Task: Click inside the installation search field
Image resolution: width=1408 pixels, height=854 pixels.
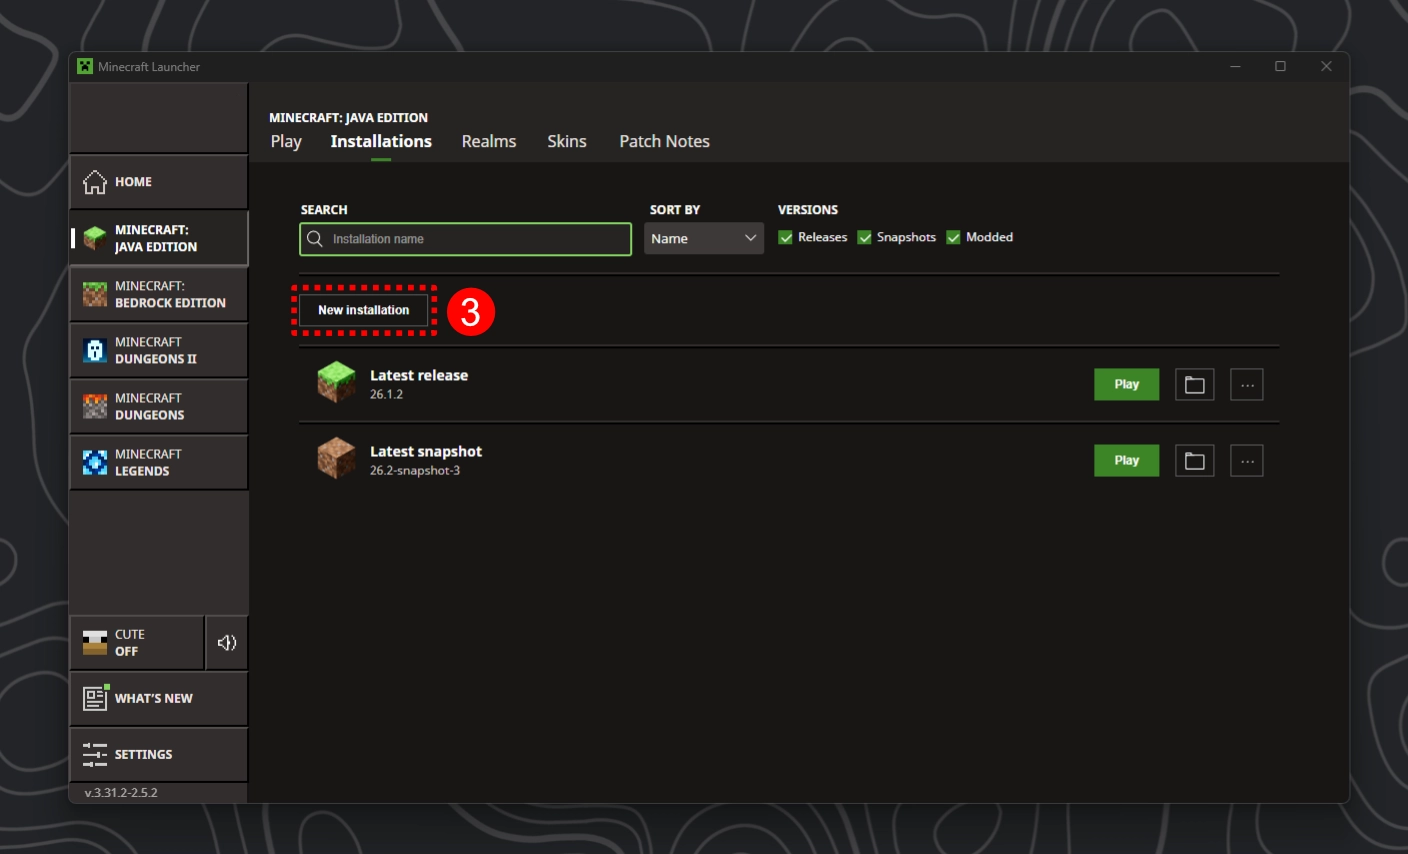Action: (465, 239)
